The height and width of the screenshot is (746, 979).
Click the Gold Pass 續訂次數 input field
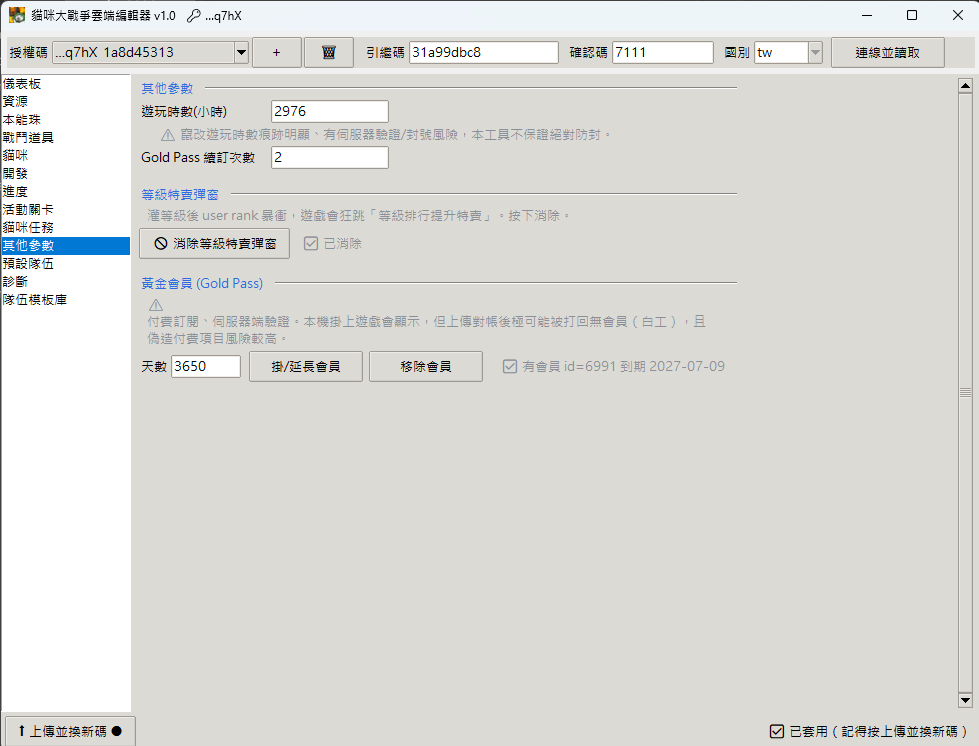coord(330,157)
